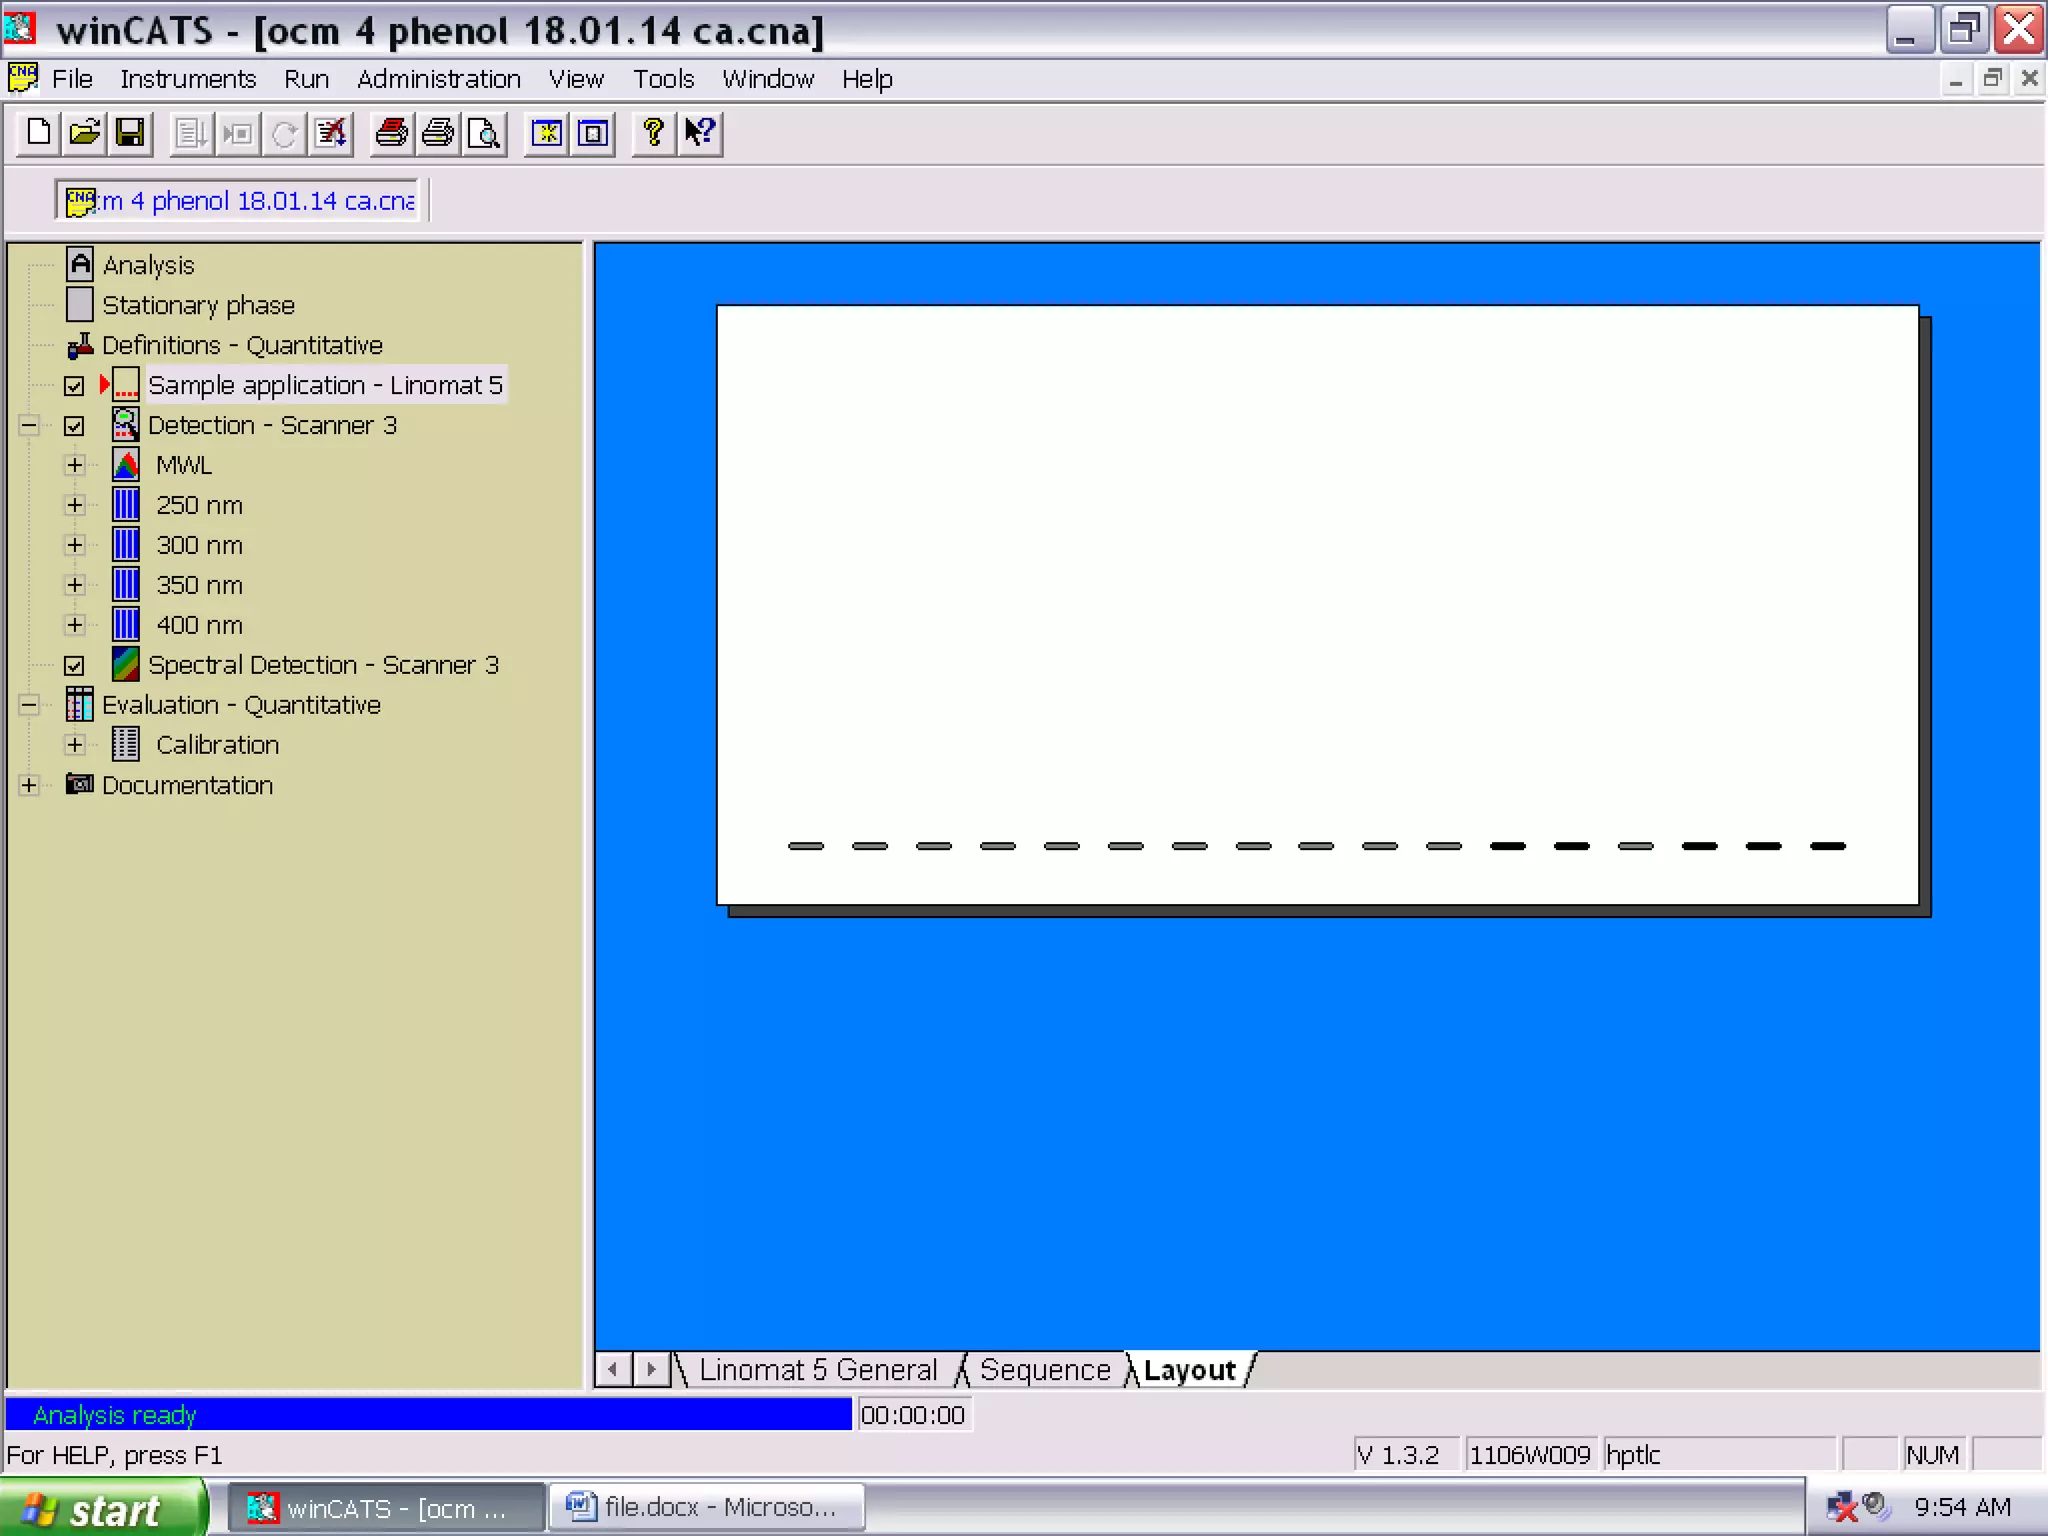
Task: Toggle Spectral Detection Scanner 3 checkbox
Action: pos(74,666)
